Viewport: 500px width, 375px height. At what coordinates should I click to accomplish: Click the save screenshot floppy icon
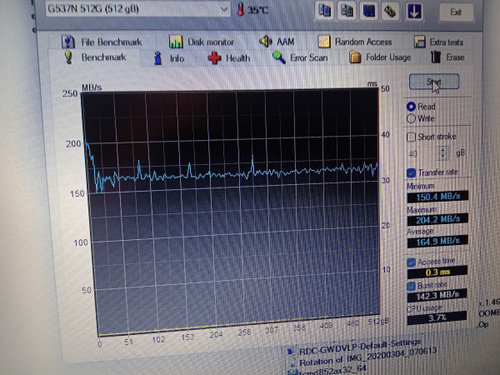(x=369, y=11)
